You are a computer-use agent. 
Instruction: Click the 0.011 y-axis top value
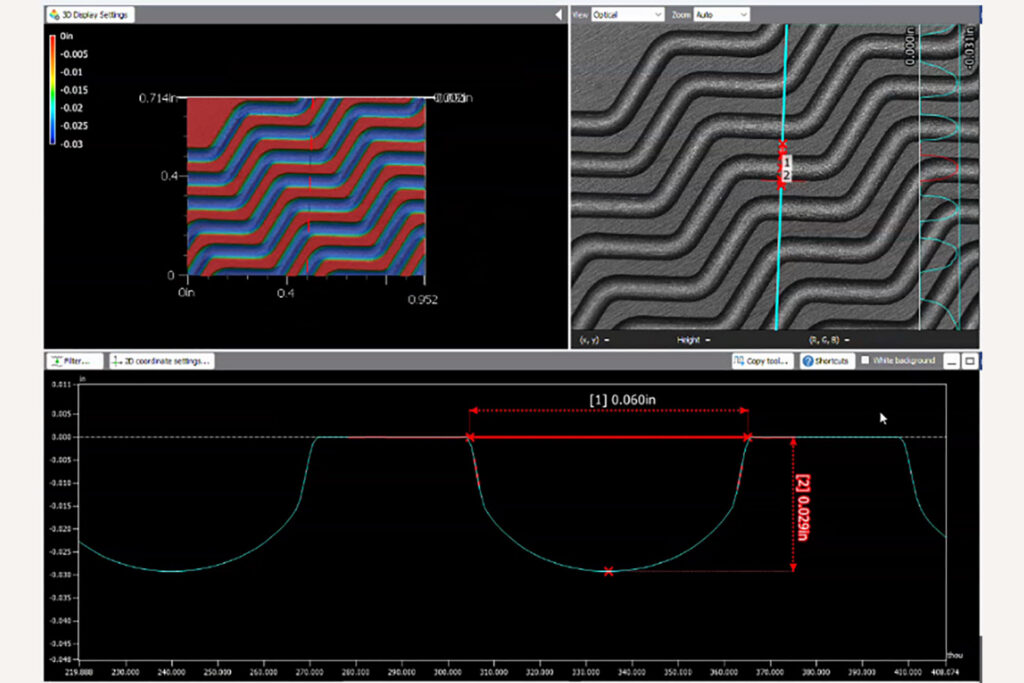[x=61, y=384]
